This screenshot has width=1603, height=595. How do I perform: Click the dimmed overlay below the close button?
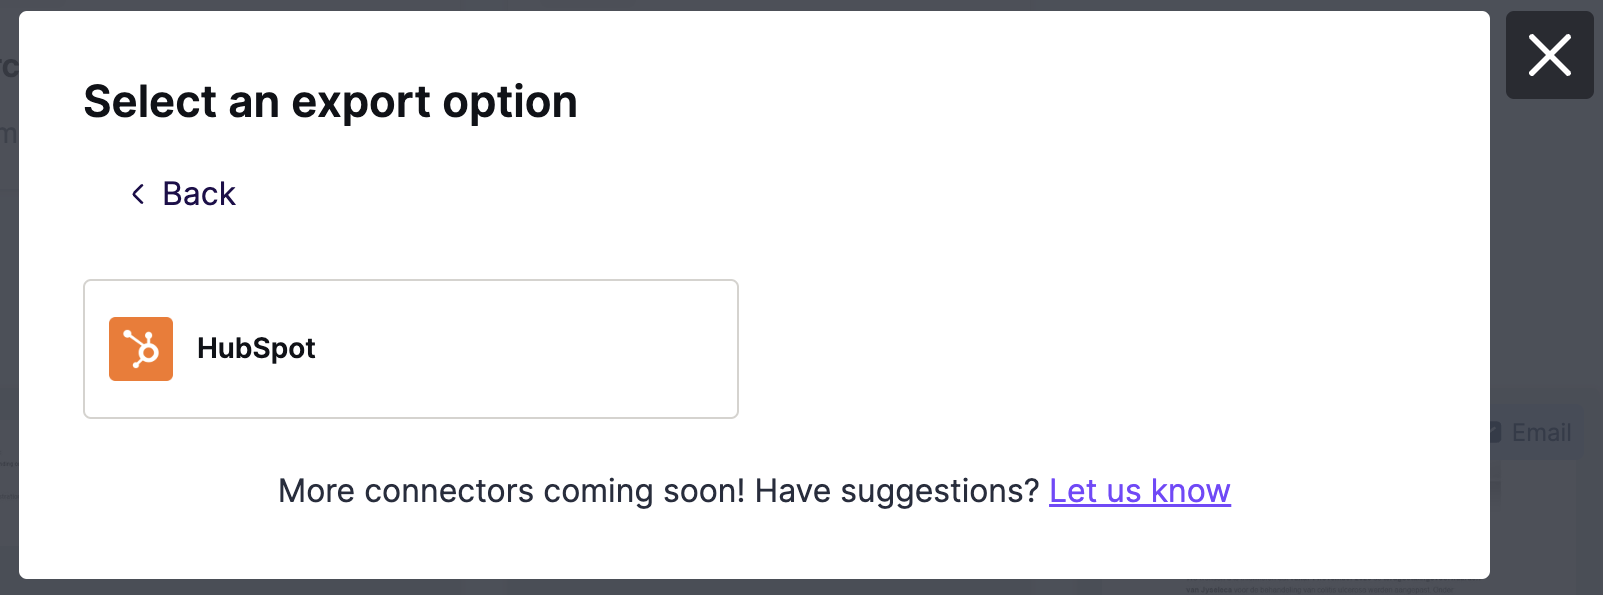pos(1548,250)
